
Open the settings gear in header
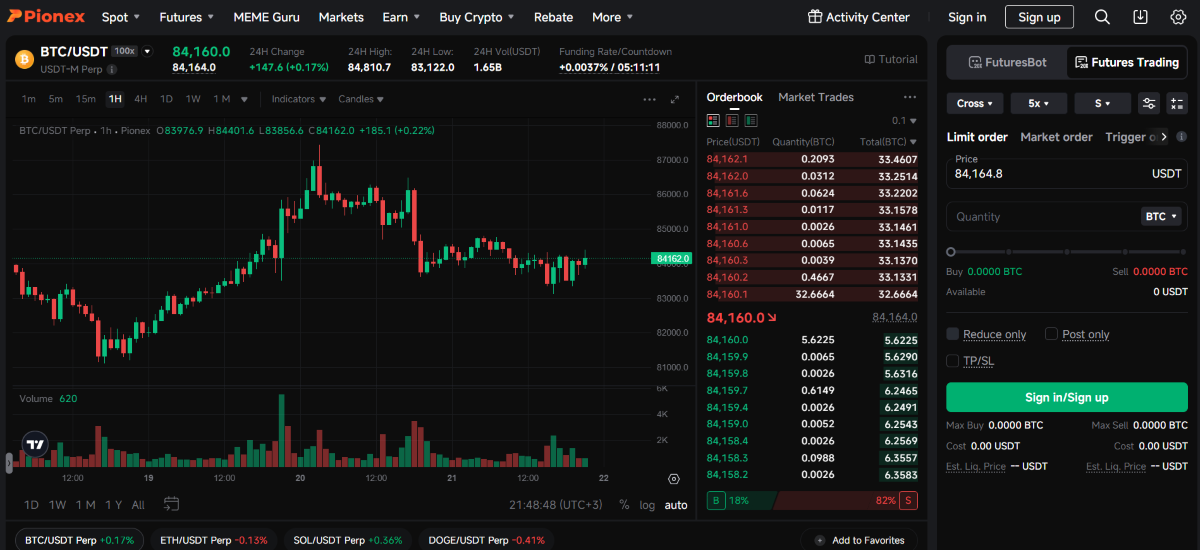tap(1178, 17)
